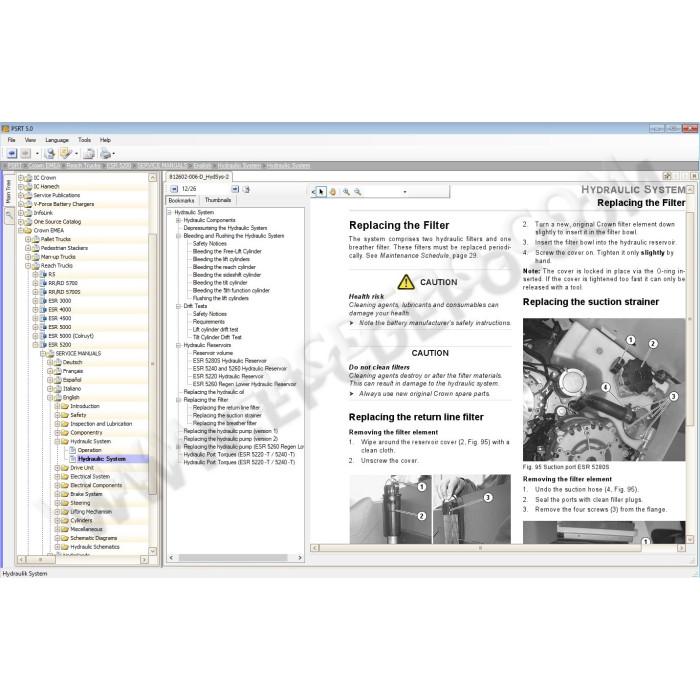This screenshot has height=700, width=700.
Task: Expand the ESR 4000 tree node
Action: click(35, 310)
